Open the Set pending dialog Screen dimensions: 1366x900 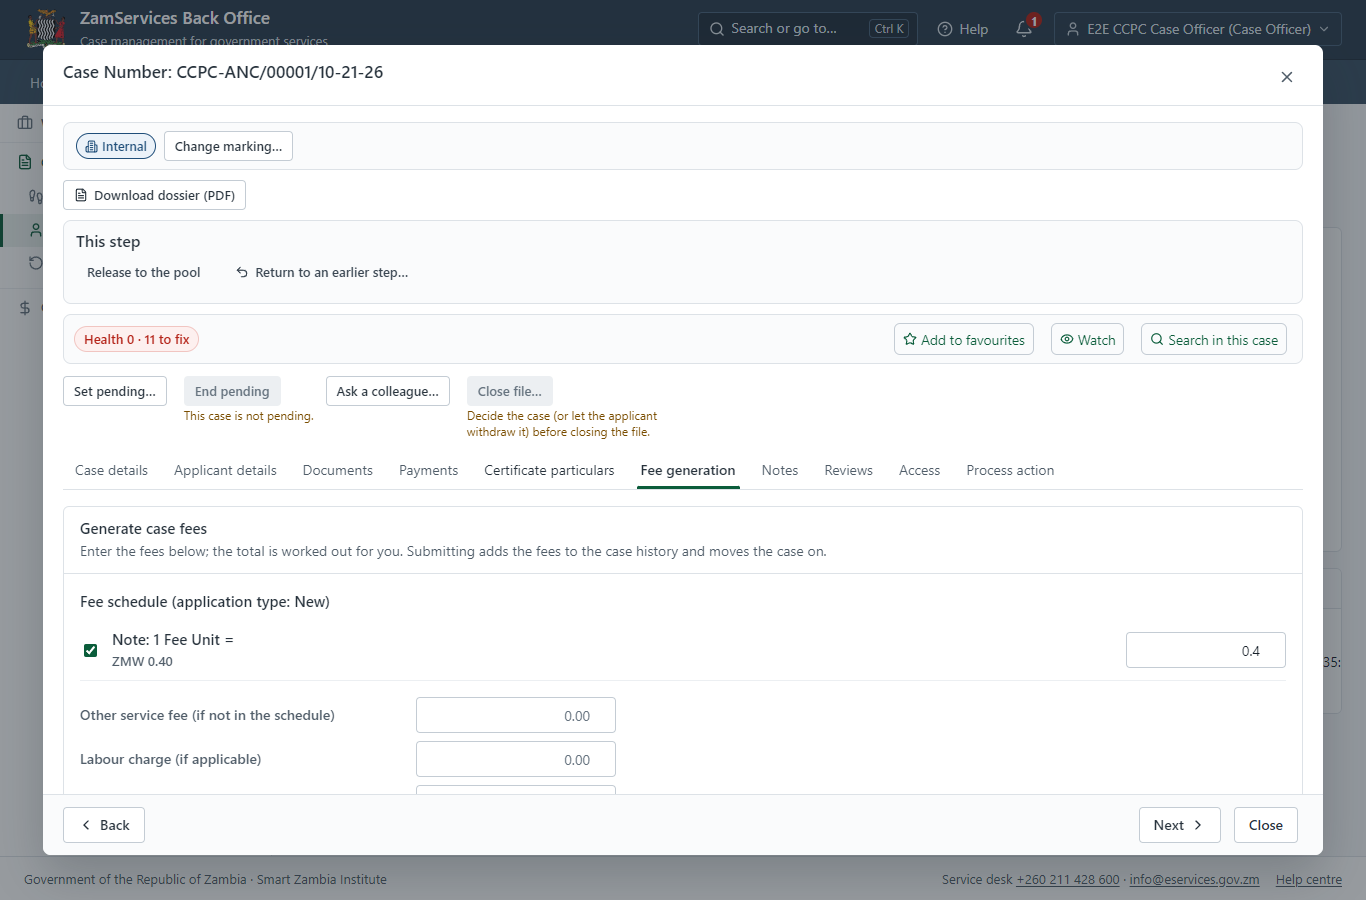click(x=115, y=391)
